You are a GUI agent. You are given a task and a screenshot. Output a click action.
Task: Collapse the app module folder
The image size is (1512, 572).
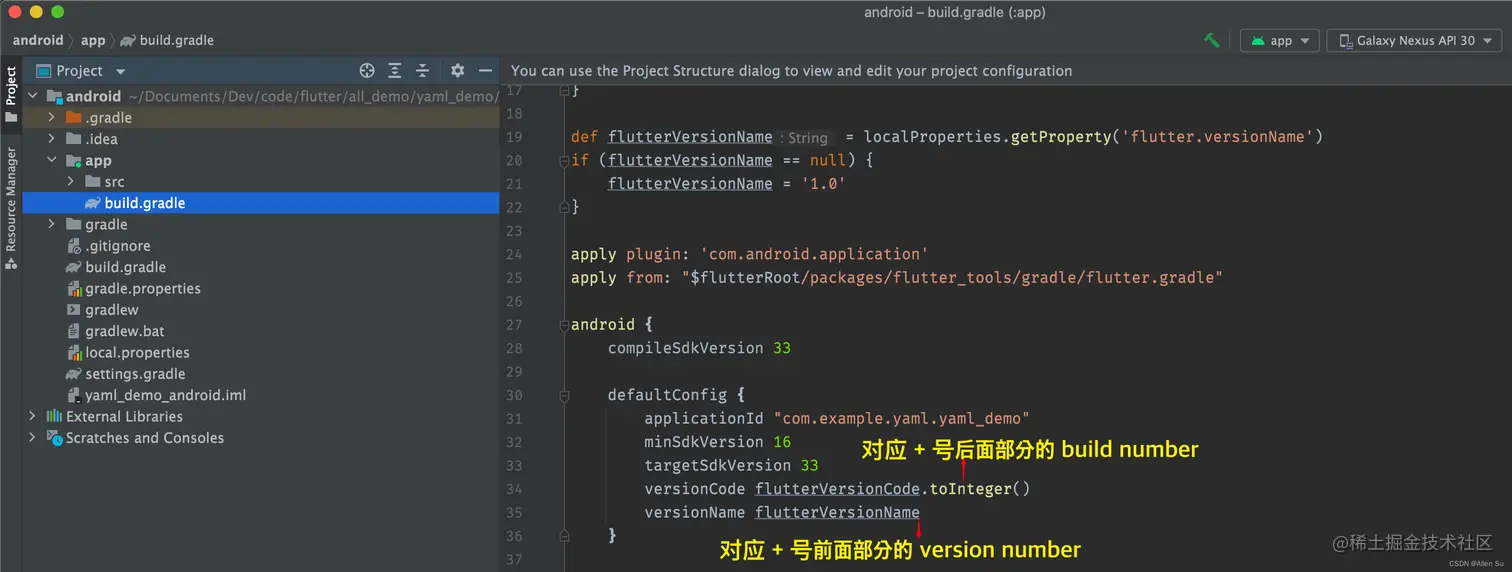pos(51,161)
